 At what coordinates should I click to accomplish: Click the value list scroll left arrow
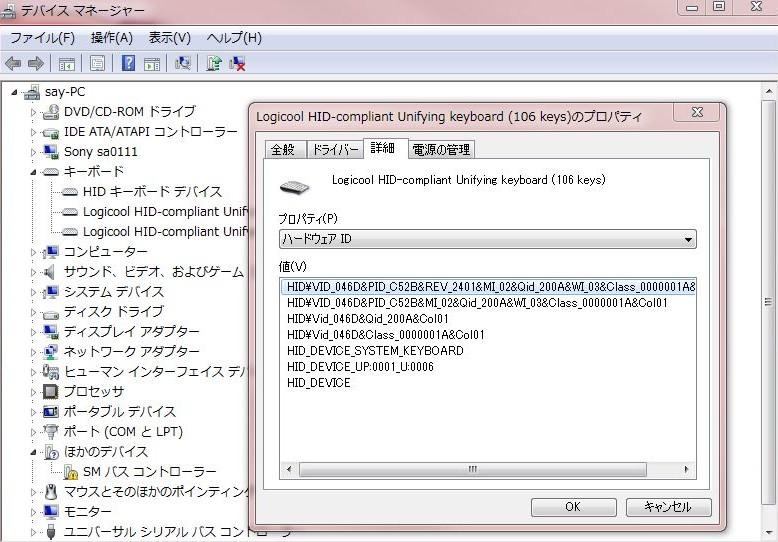coord(289,469)
